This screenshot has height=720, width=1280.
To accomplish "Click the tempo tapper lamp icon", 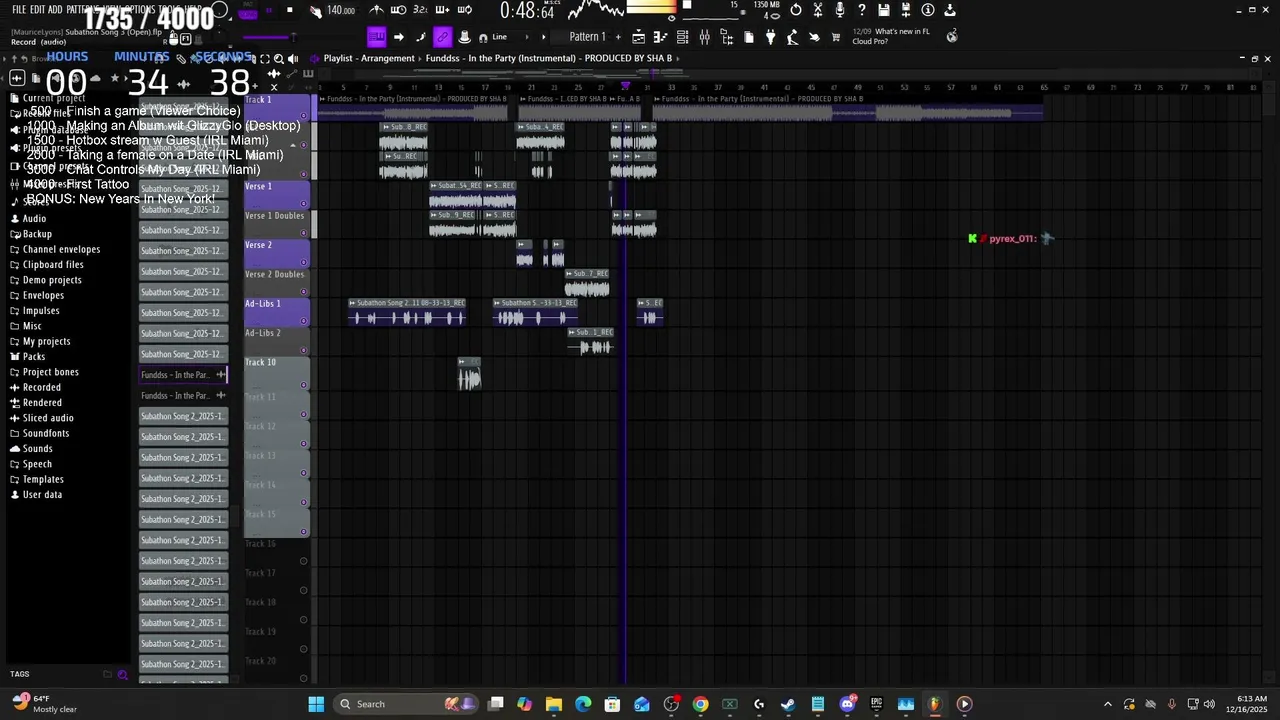I will pyautogui.click(x=792, y=37).
